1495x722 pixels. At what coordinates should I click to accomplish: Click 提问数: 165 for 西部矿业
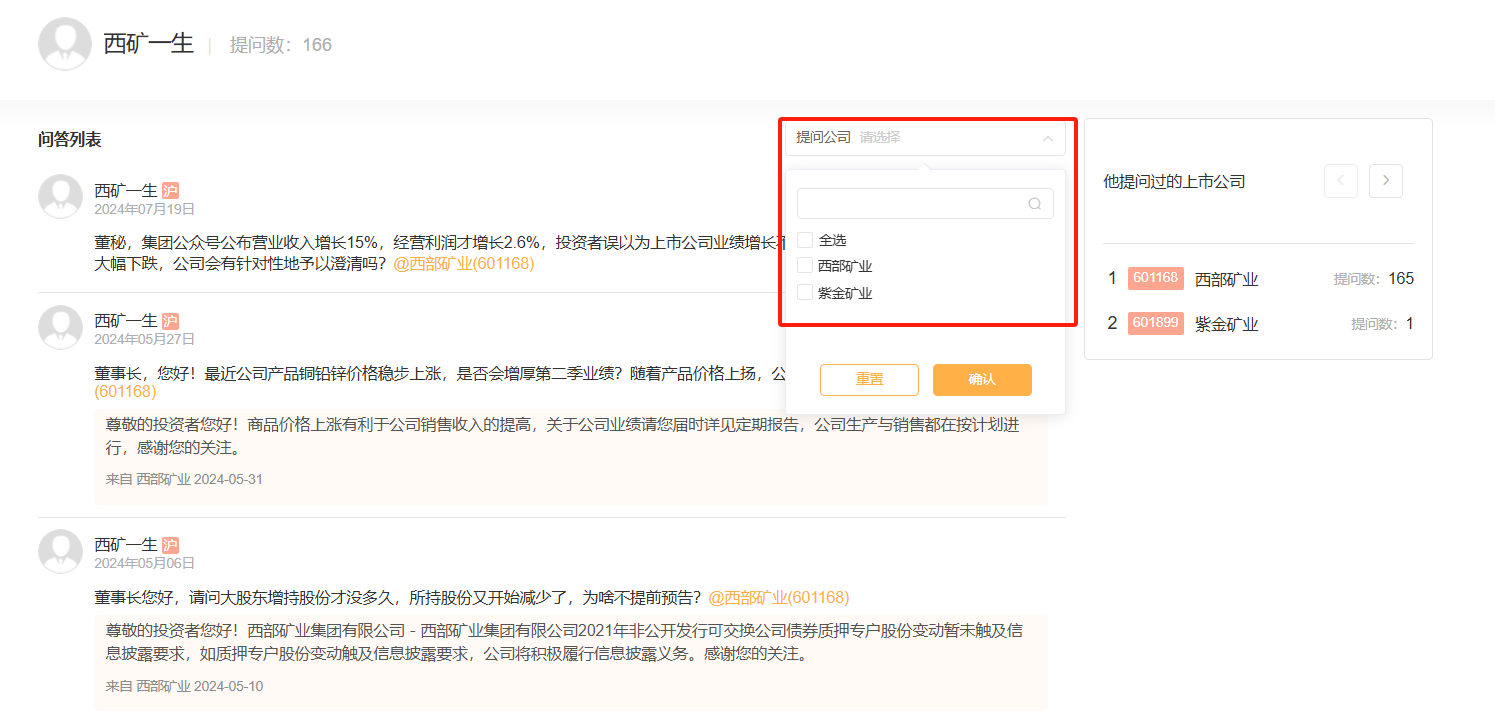(x=1373, y=279)
